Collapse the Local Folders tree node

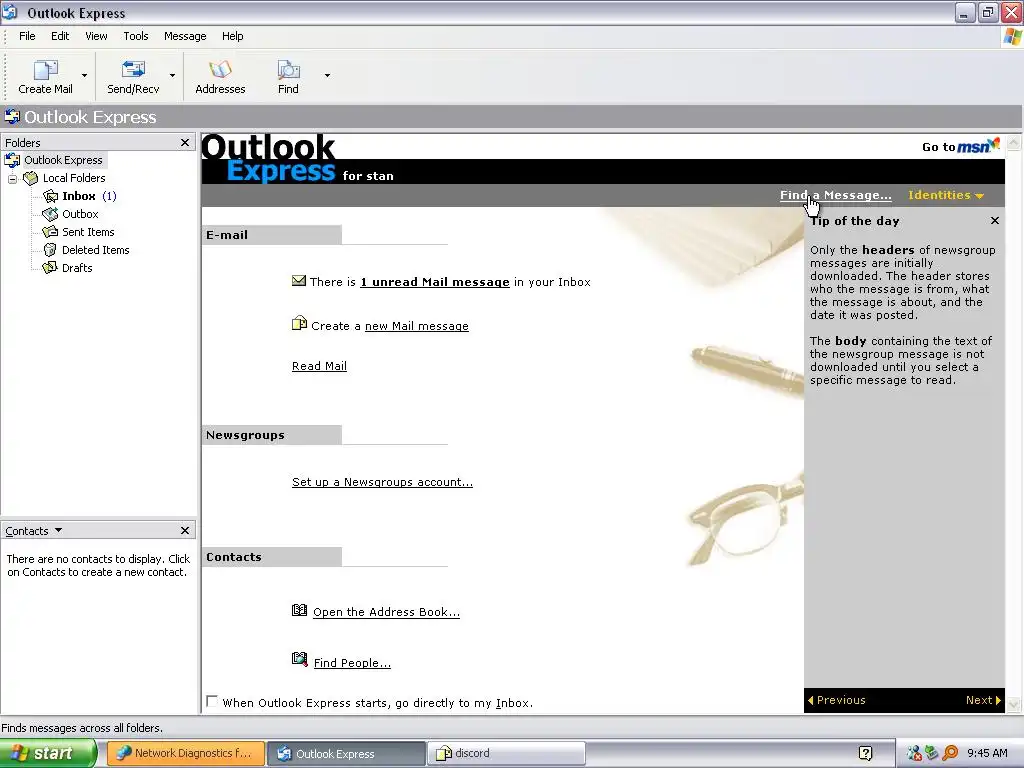12,178
